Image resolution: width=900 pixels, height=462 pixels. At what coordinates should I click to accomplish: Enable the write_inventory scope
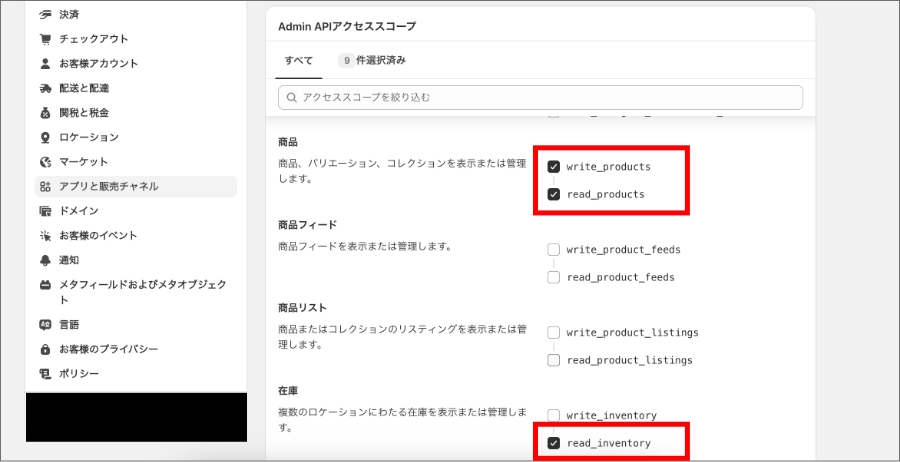point(553,416)
